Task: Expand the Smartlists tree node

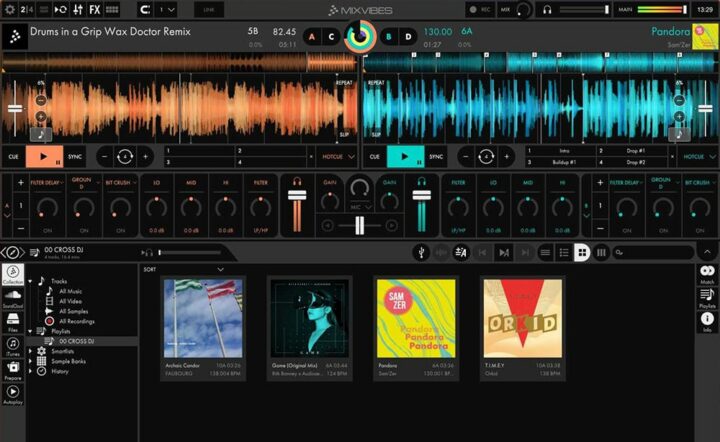Action: pos(31,351)
